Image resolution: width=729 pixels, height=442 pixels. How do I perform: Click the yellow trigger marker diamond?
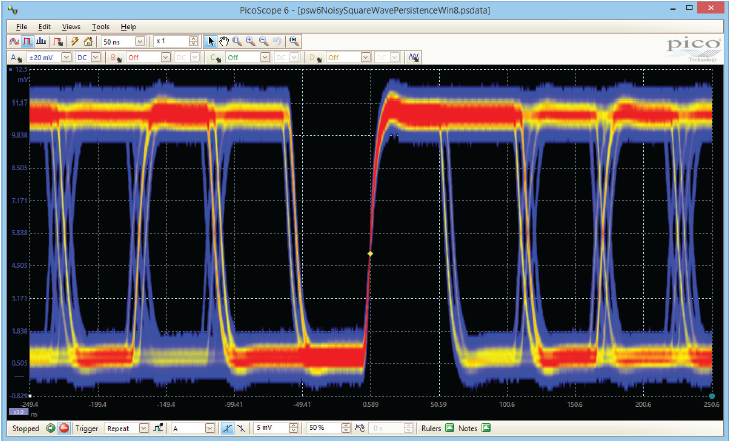pyautogui.click(x=369, y=255)
